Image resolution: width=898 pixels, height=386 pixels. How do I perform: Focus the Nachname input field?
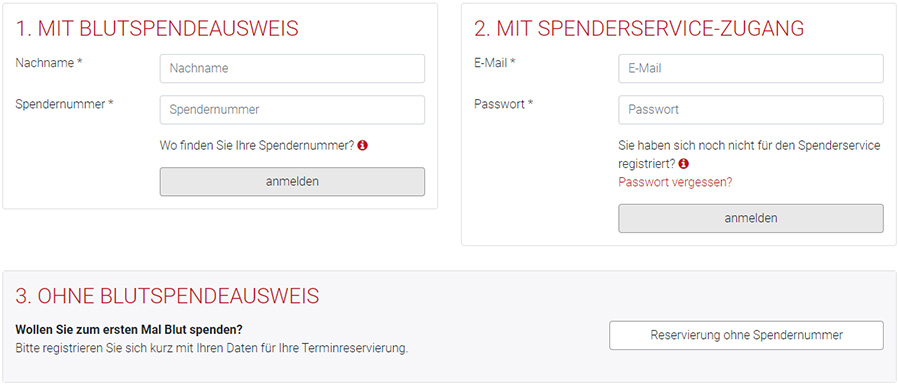coord(292,69)
